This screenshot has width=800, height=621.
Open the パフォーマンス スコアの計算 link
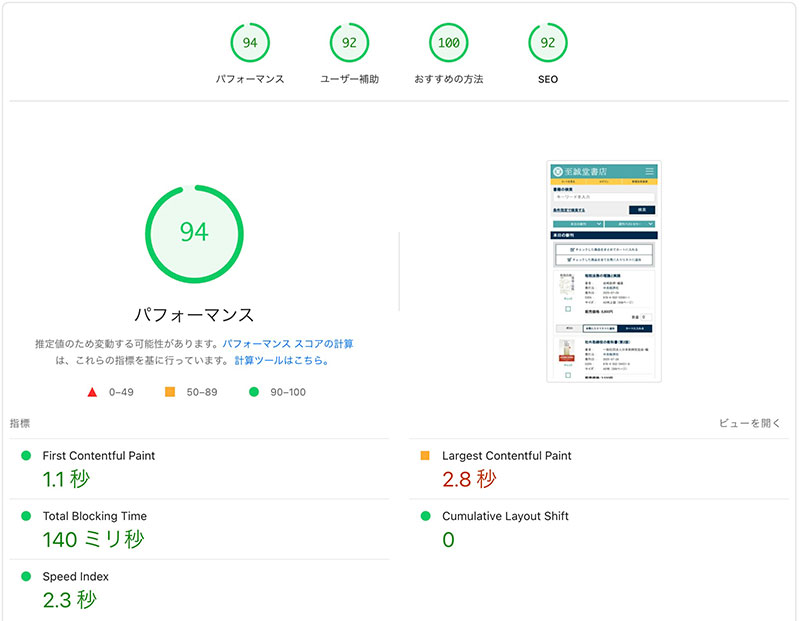[x=288, y=343]
